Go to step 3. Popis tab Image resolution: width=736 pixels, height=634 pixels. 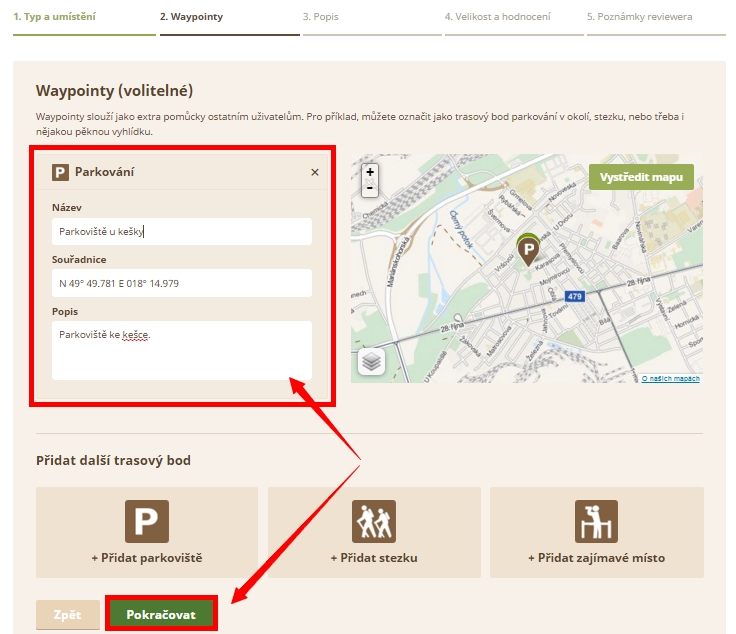[321, 17]
